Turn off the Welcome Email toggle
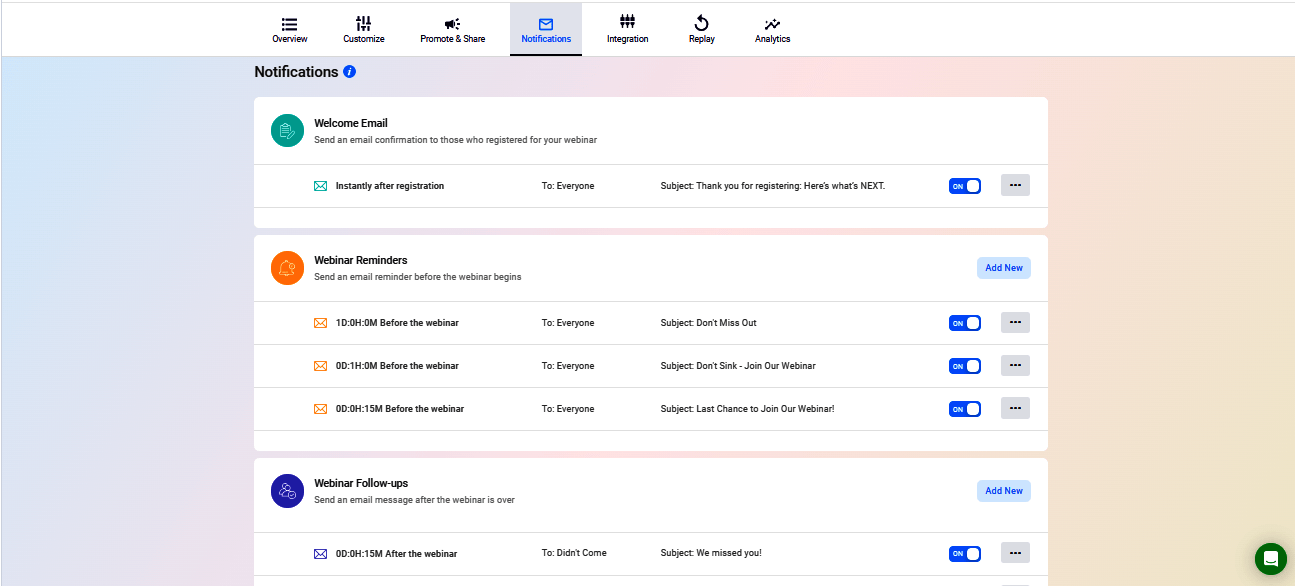 pyautogui.click(x=965, y=186)
